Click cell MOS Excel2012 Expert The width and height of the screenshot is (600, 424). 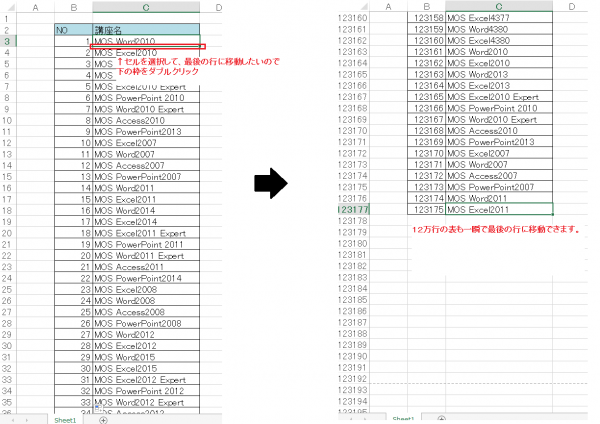pos(146,380)
